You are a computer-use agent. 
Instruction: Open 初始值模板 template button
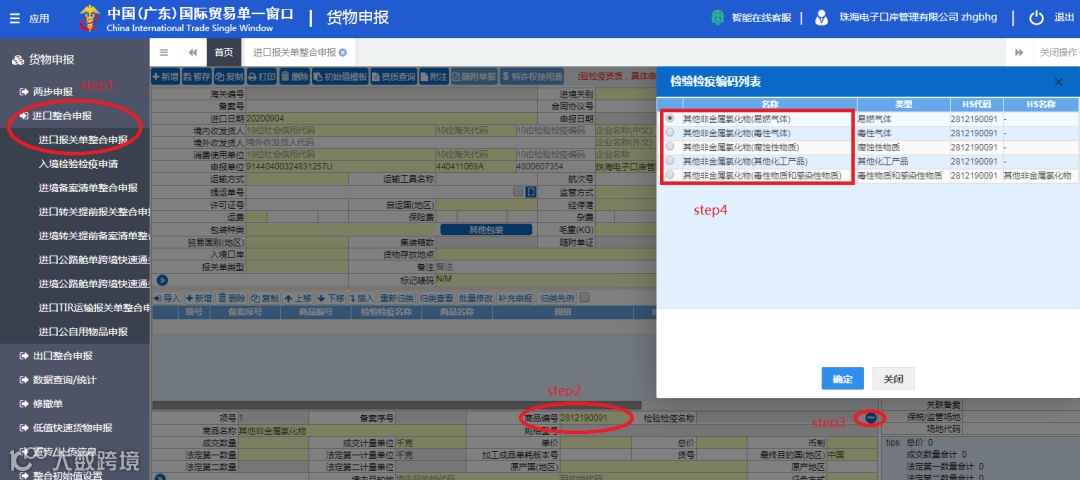[340, 77]
